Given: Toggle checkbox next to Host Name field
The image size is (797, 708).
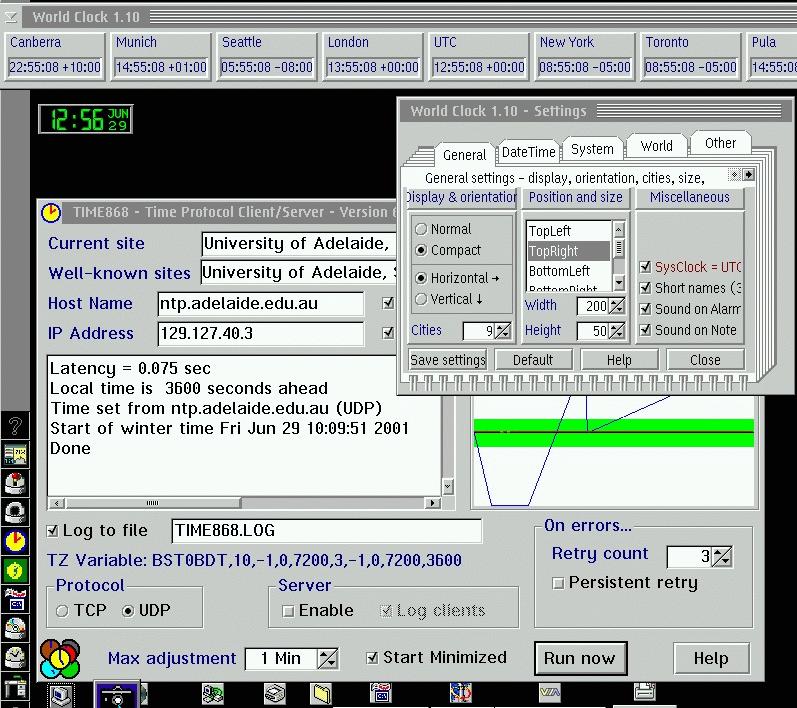Looking at the screenshot, I should [388, 303].
